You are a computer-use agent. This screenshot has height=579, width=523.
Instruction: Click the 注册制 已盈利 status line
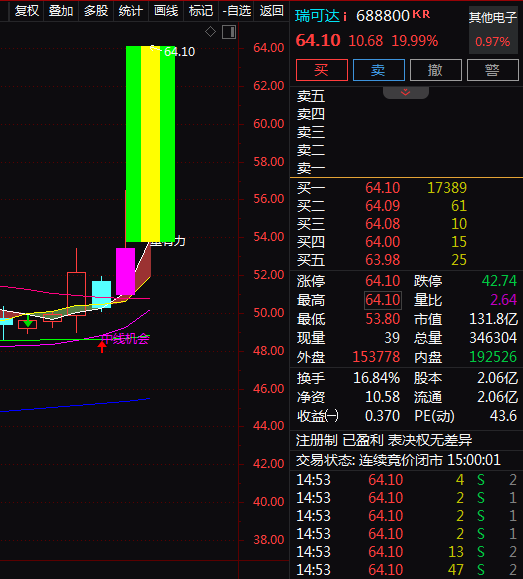pyautogui.click(x=384, y=441)
